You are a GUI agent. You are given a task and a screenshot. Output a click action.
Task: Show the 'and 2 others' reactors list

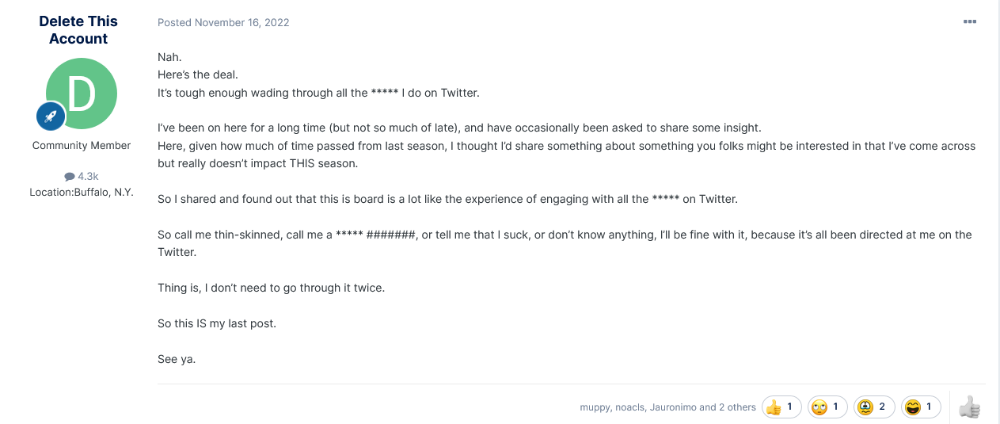coord(728,407)
